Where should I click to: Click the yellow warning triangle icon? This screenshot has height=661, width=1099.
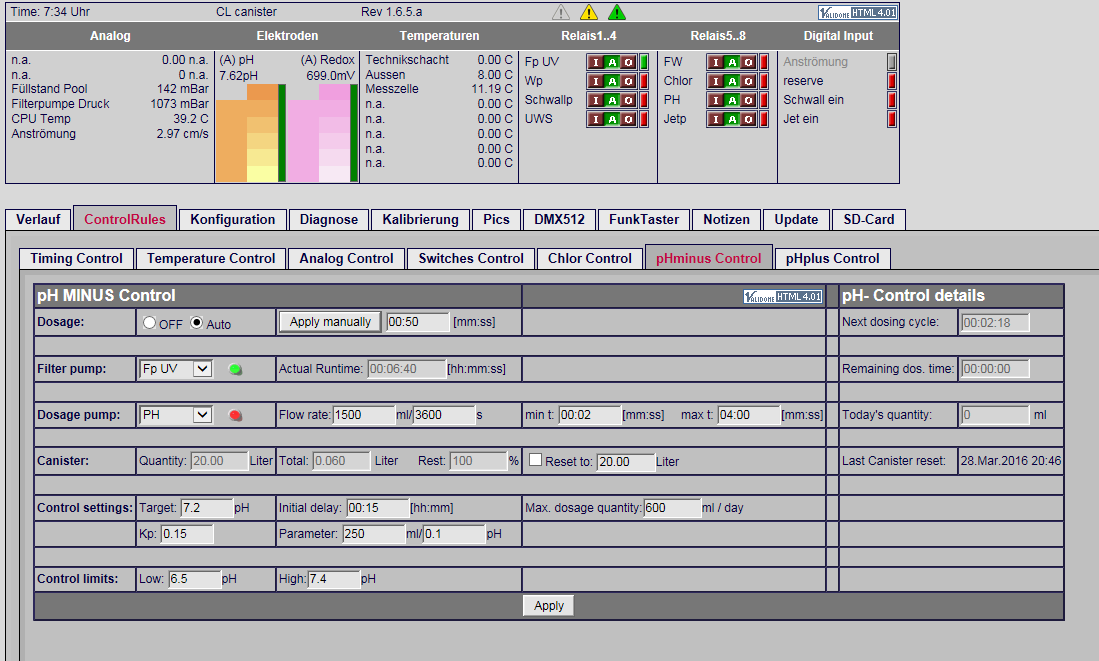(x=589, y=12)
